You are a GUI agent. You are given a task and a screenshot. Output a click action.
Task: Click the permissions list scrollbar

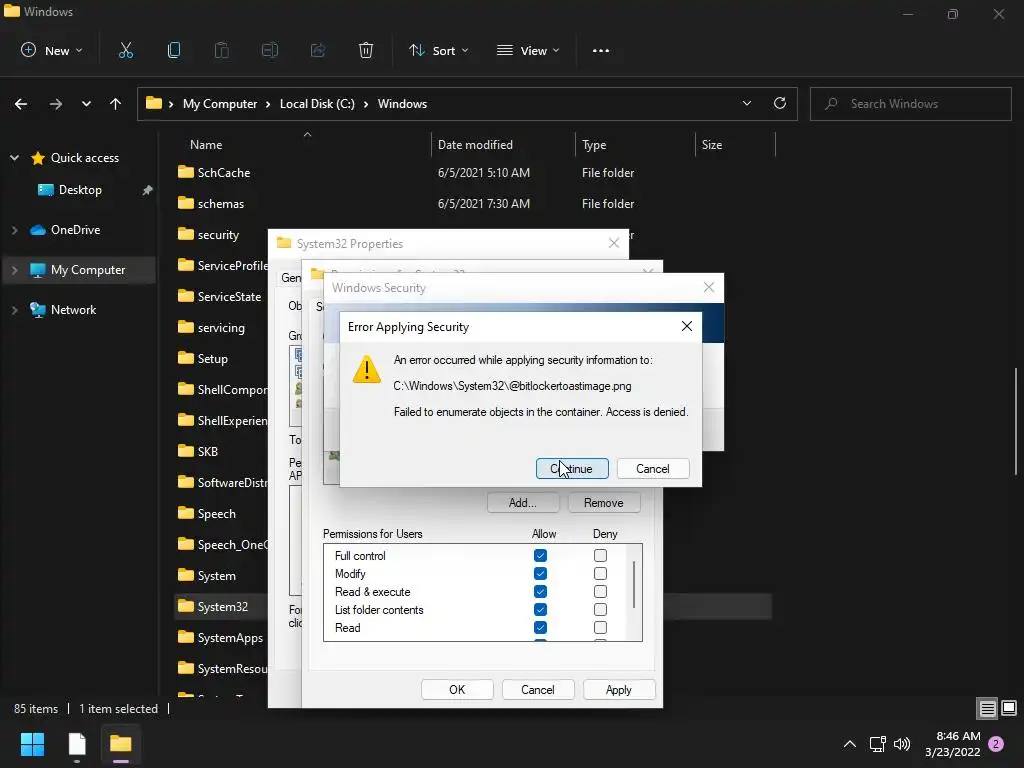pos(633,584)
